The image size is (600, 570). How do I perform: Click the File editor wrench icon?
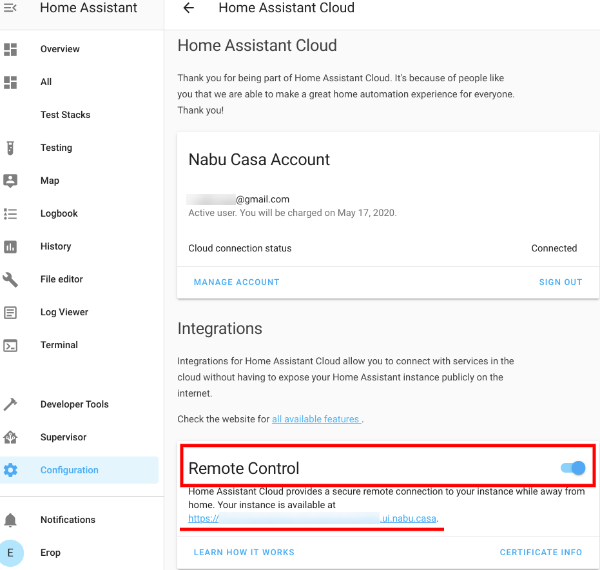pyautogui.click(x=11, y=280)
